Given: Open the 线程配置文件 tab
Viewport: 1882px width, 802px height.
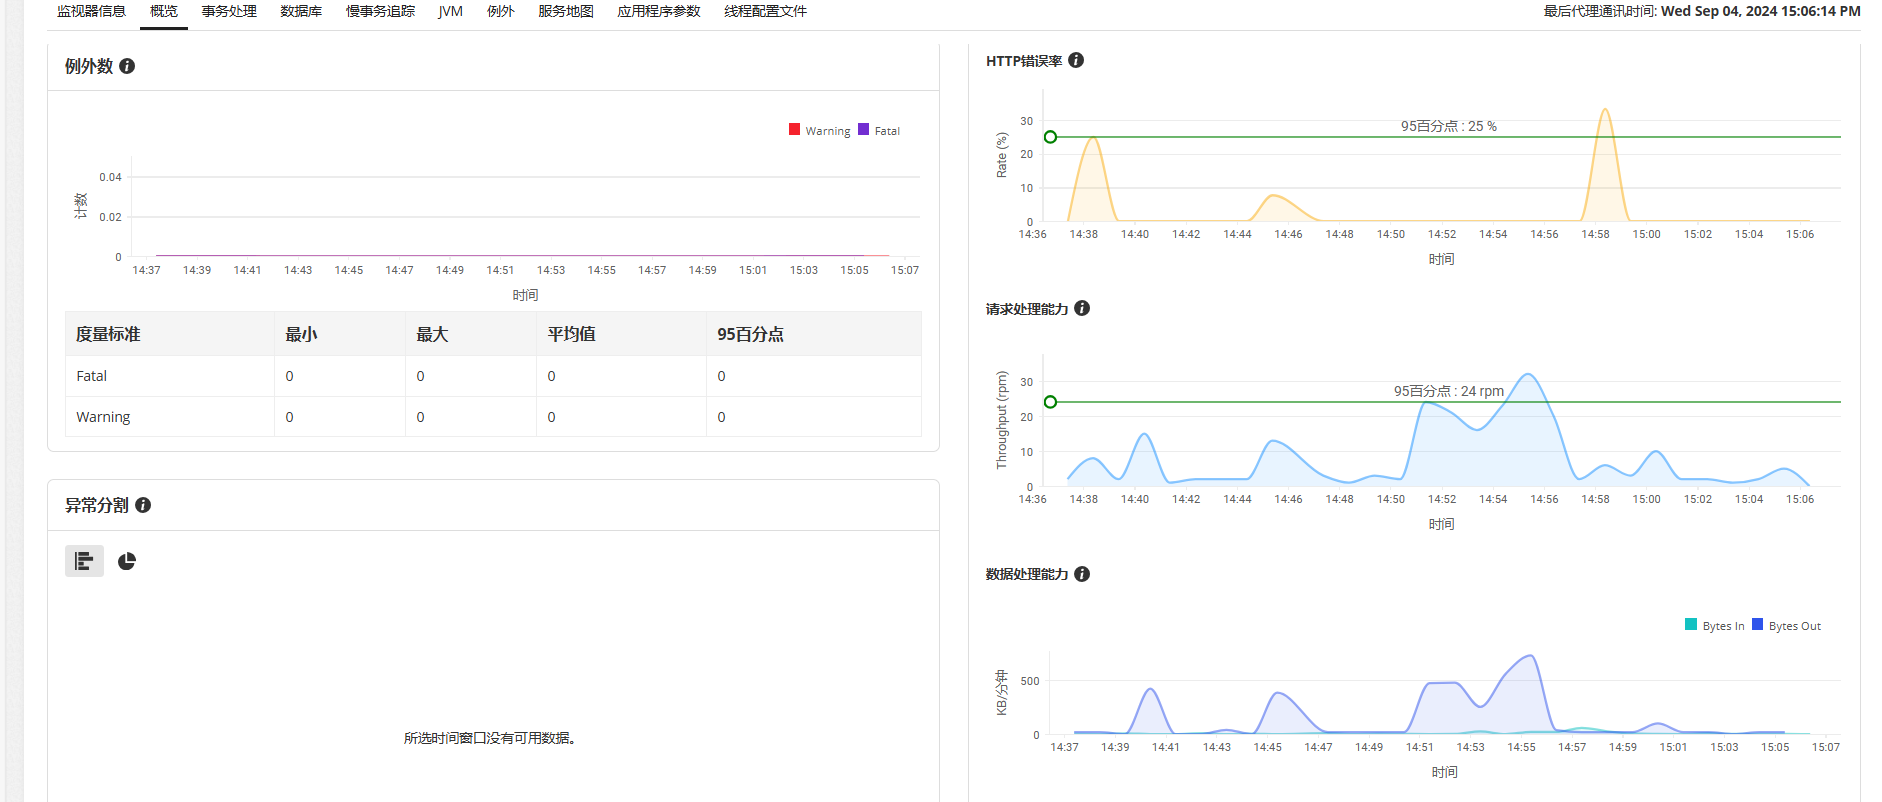Looking at the screenshot, I should pos(765,11).
